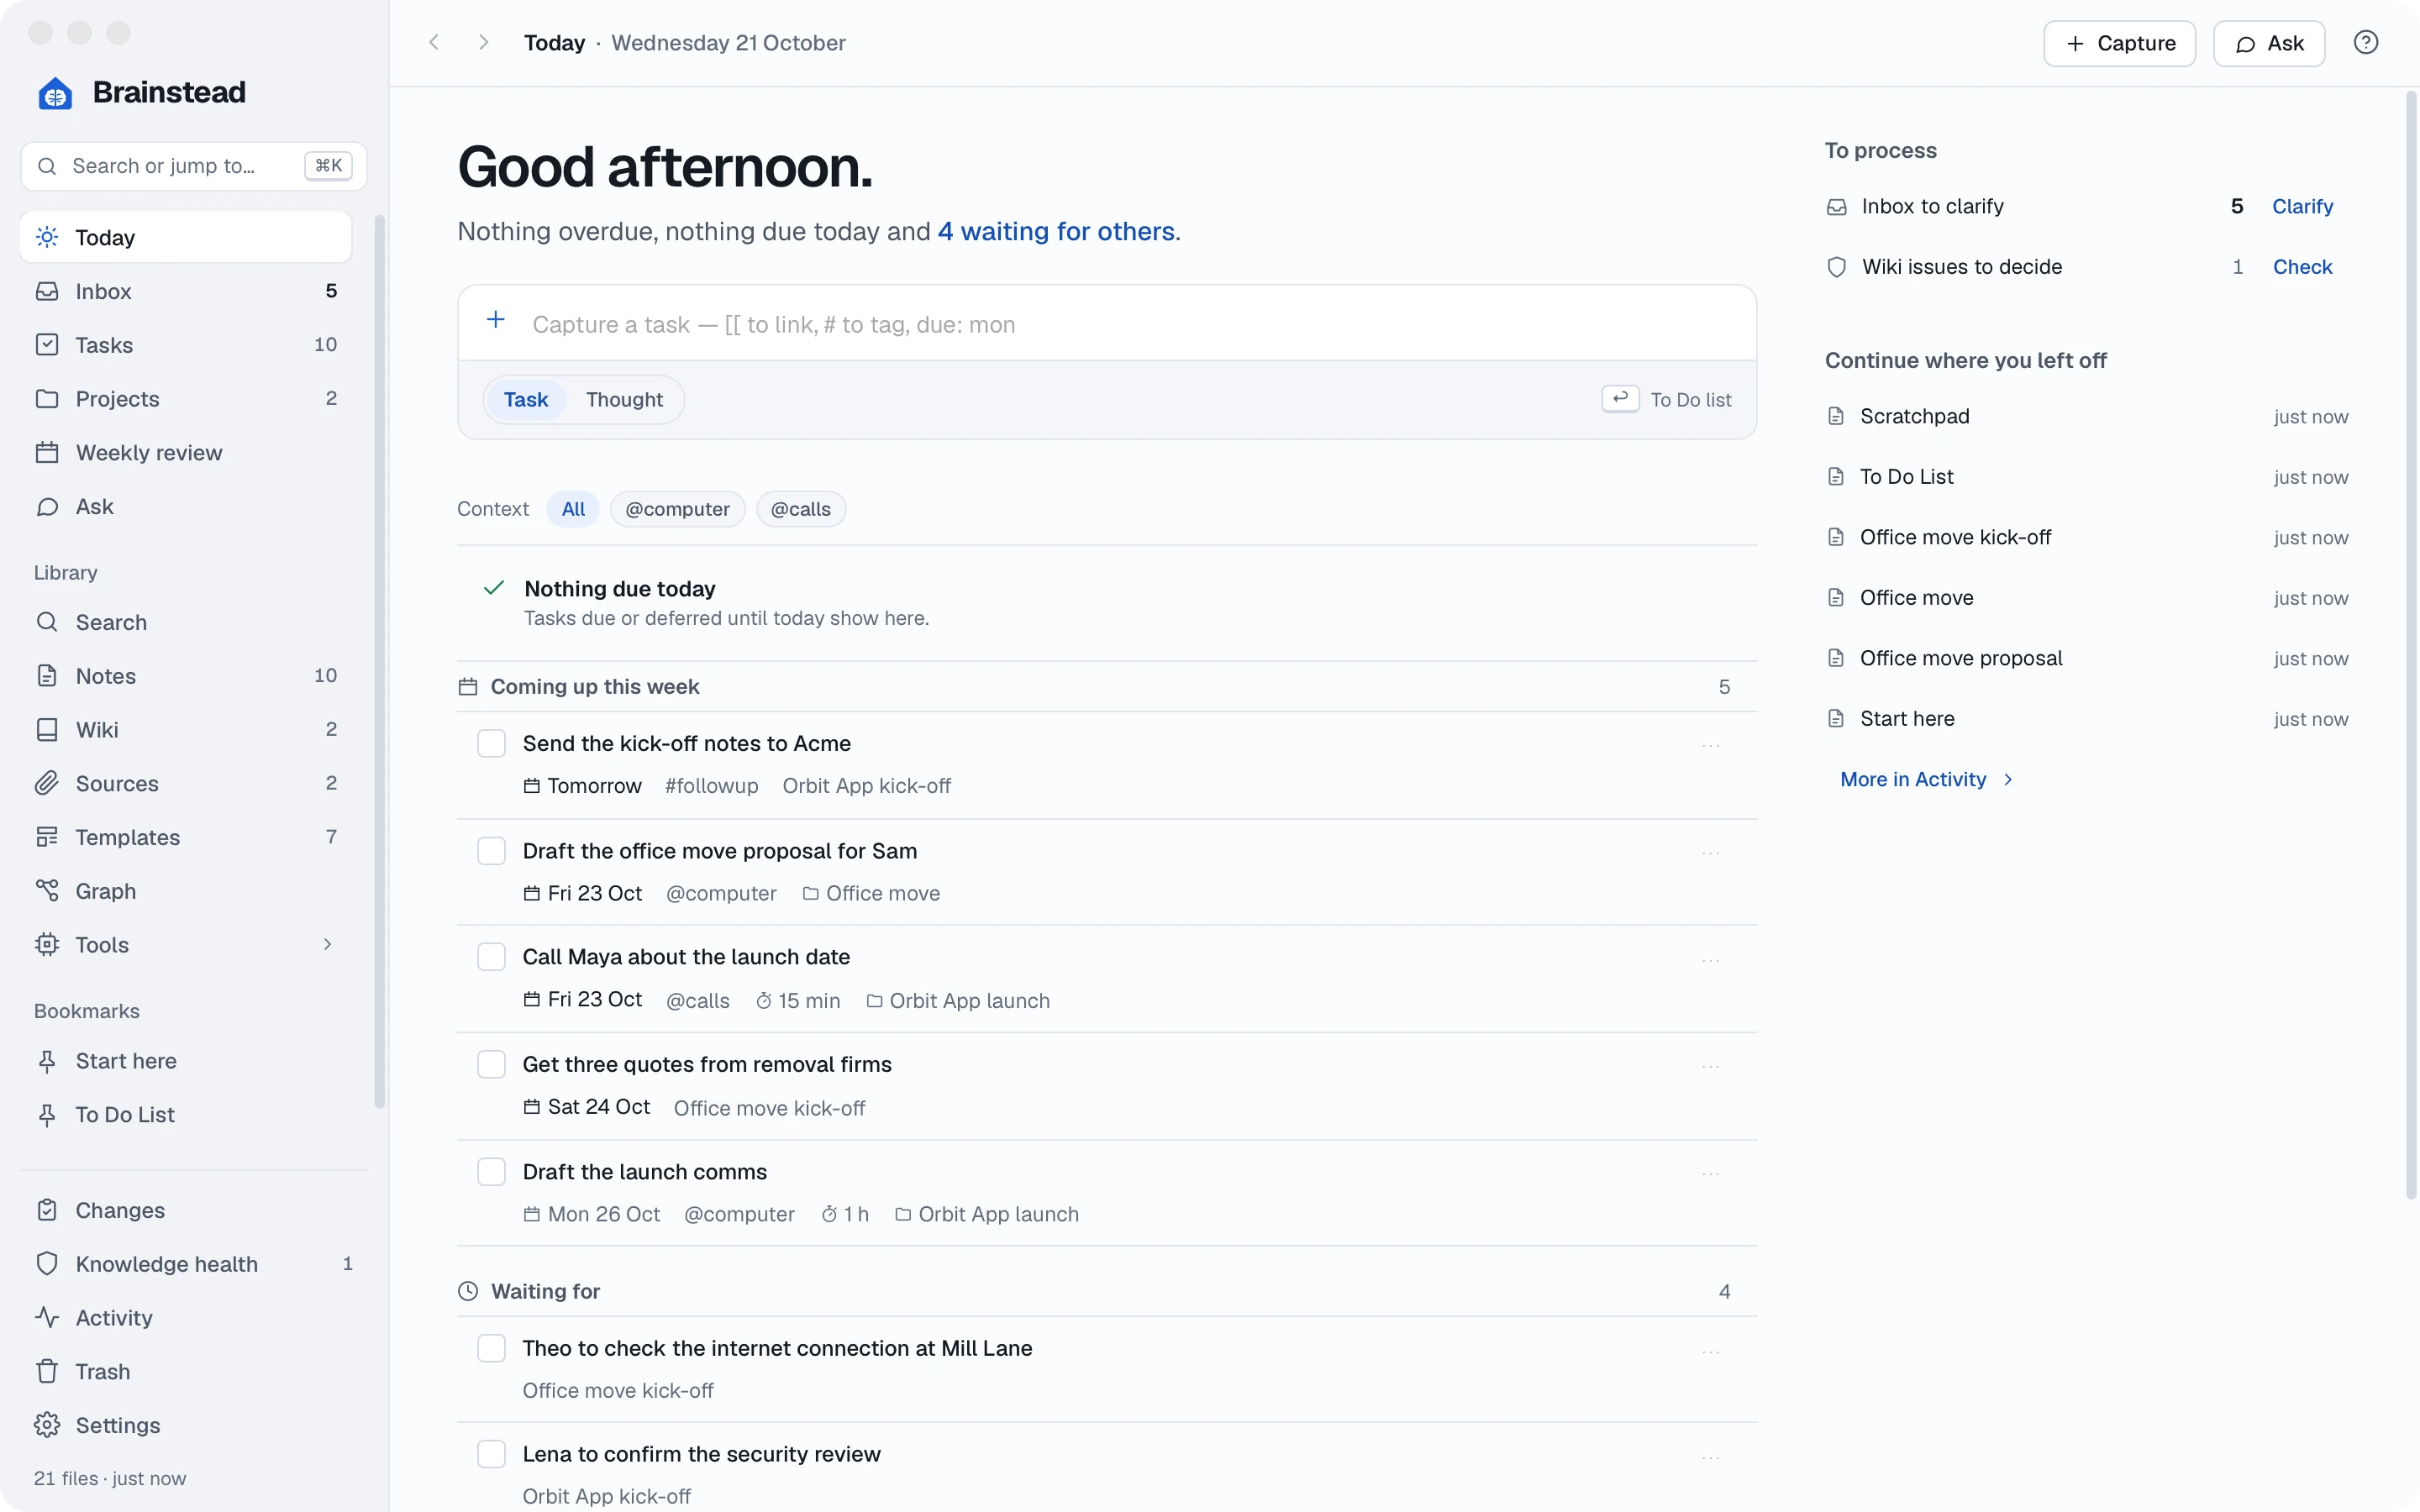The height and width of the screenshot is (1512, 2420).
Task: Click the plus icon in the capture box
Action: [x=496, y=321]
